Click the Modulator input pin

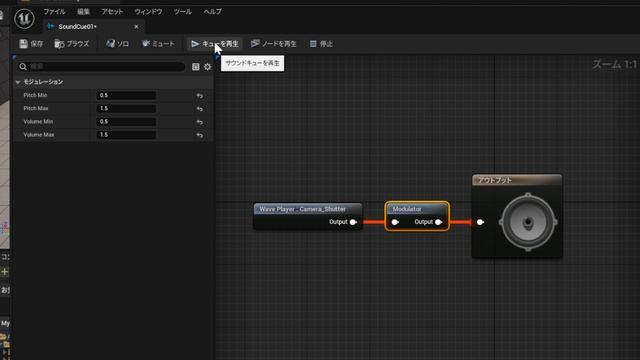click(x=395, y=222)
